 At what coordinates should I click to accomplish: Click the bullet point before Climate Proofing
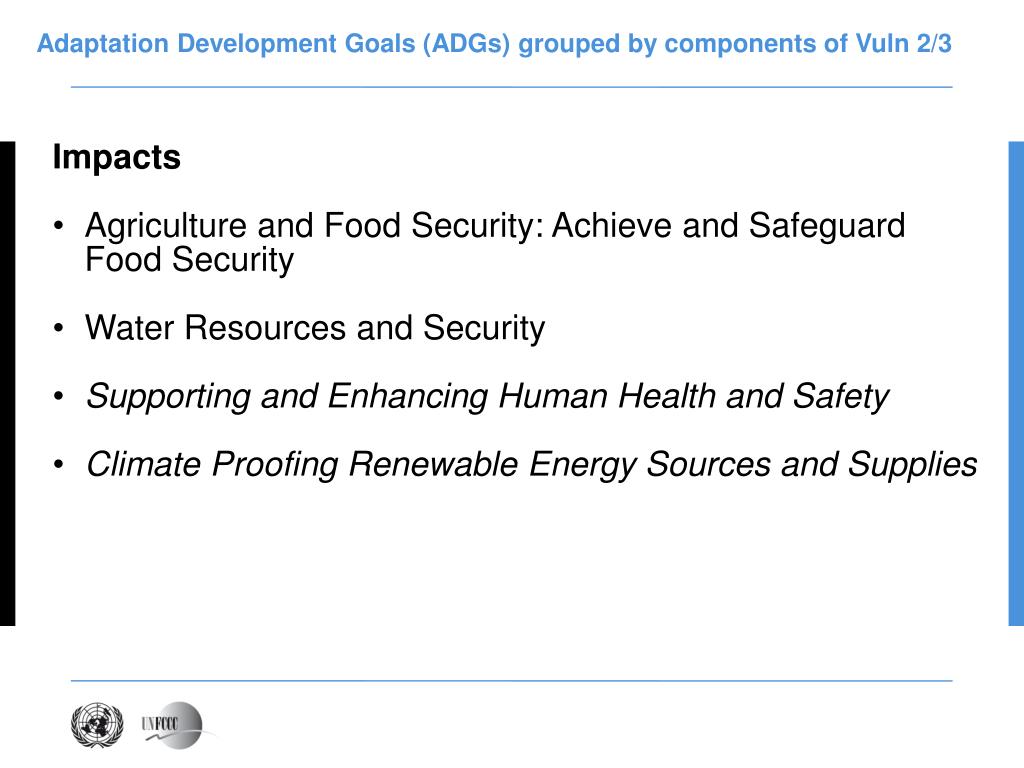(59, 465)
